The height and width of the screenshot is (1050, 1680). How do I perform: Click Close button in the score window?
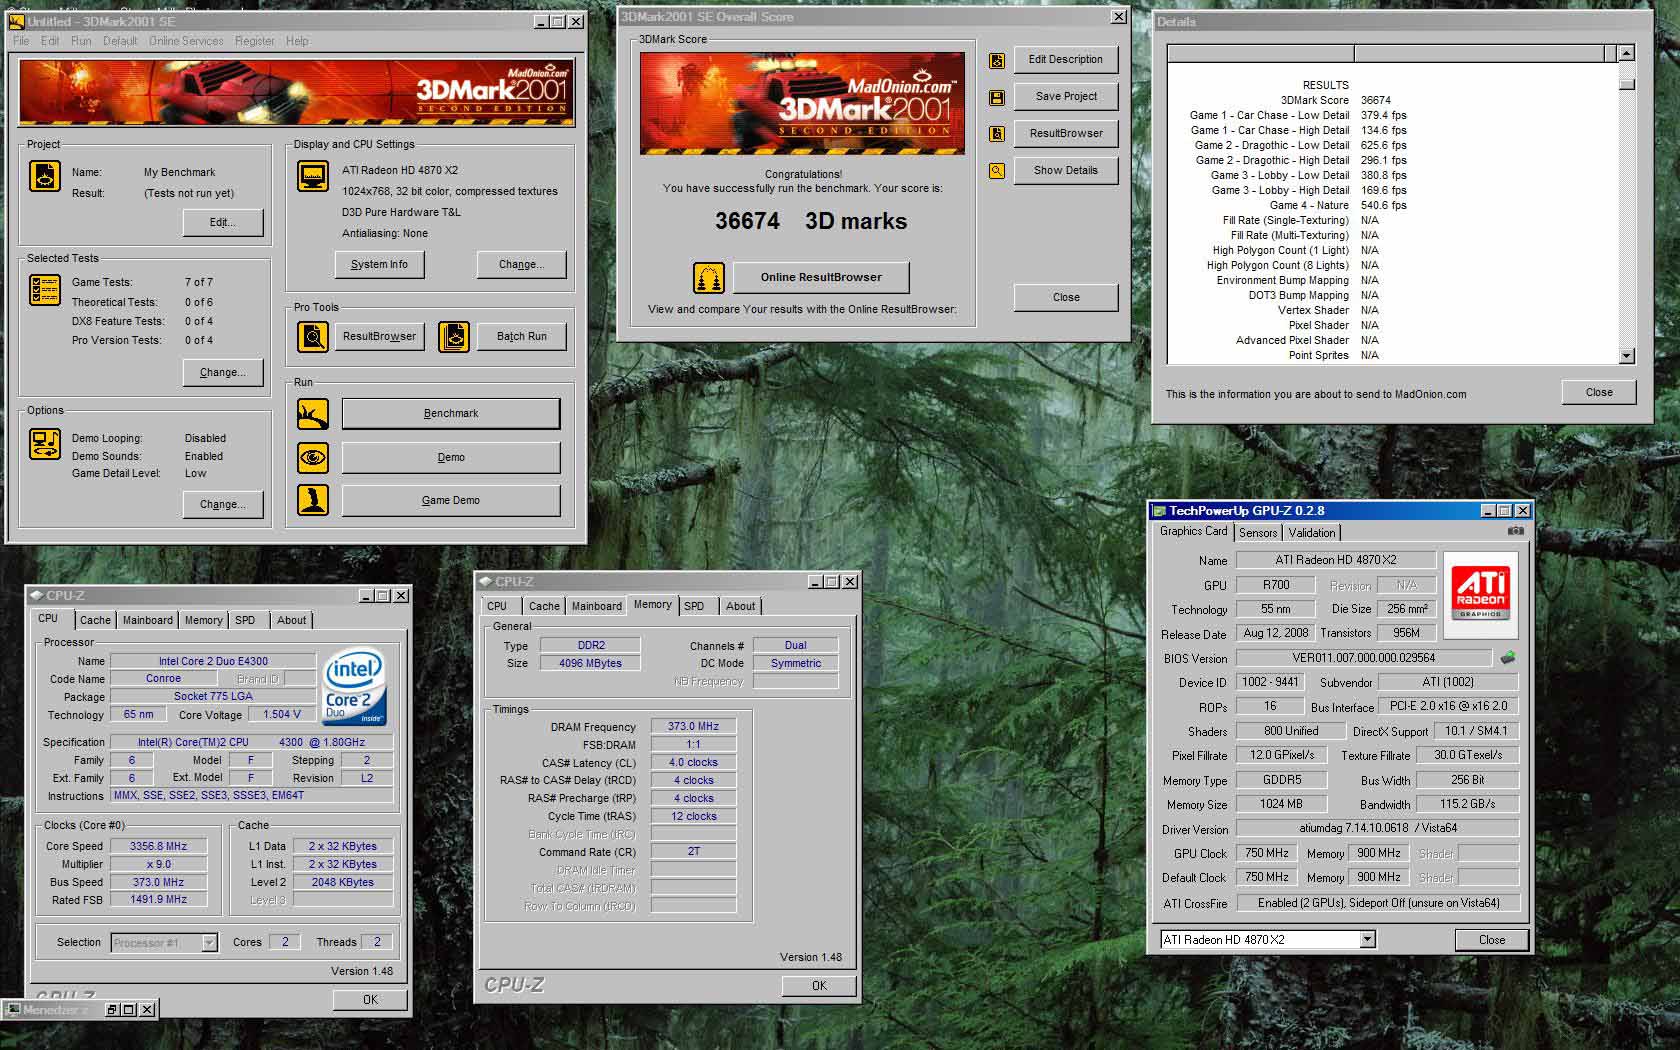1066,297
